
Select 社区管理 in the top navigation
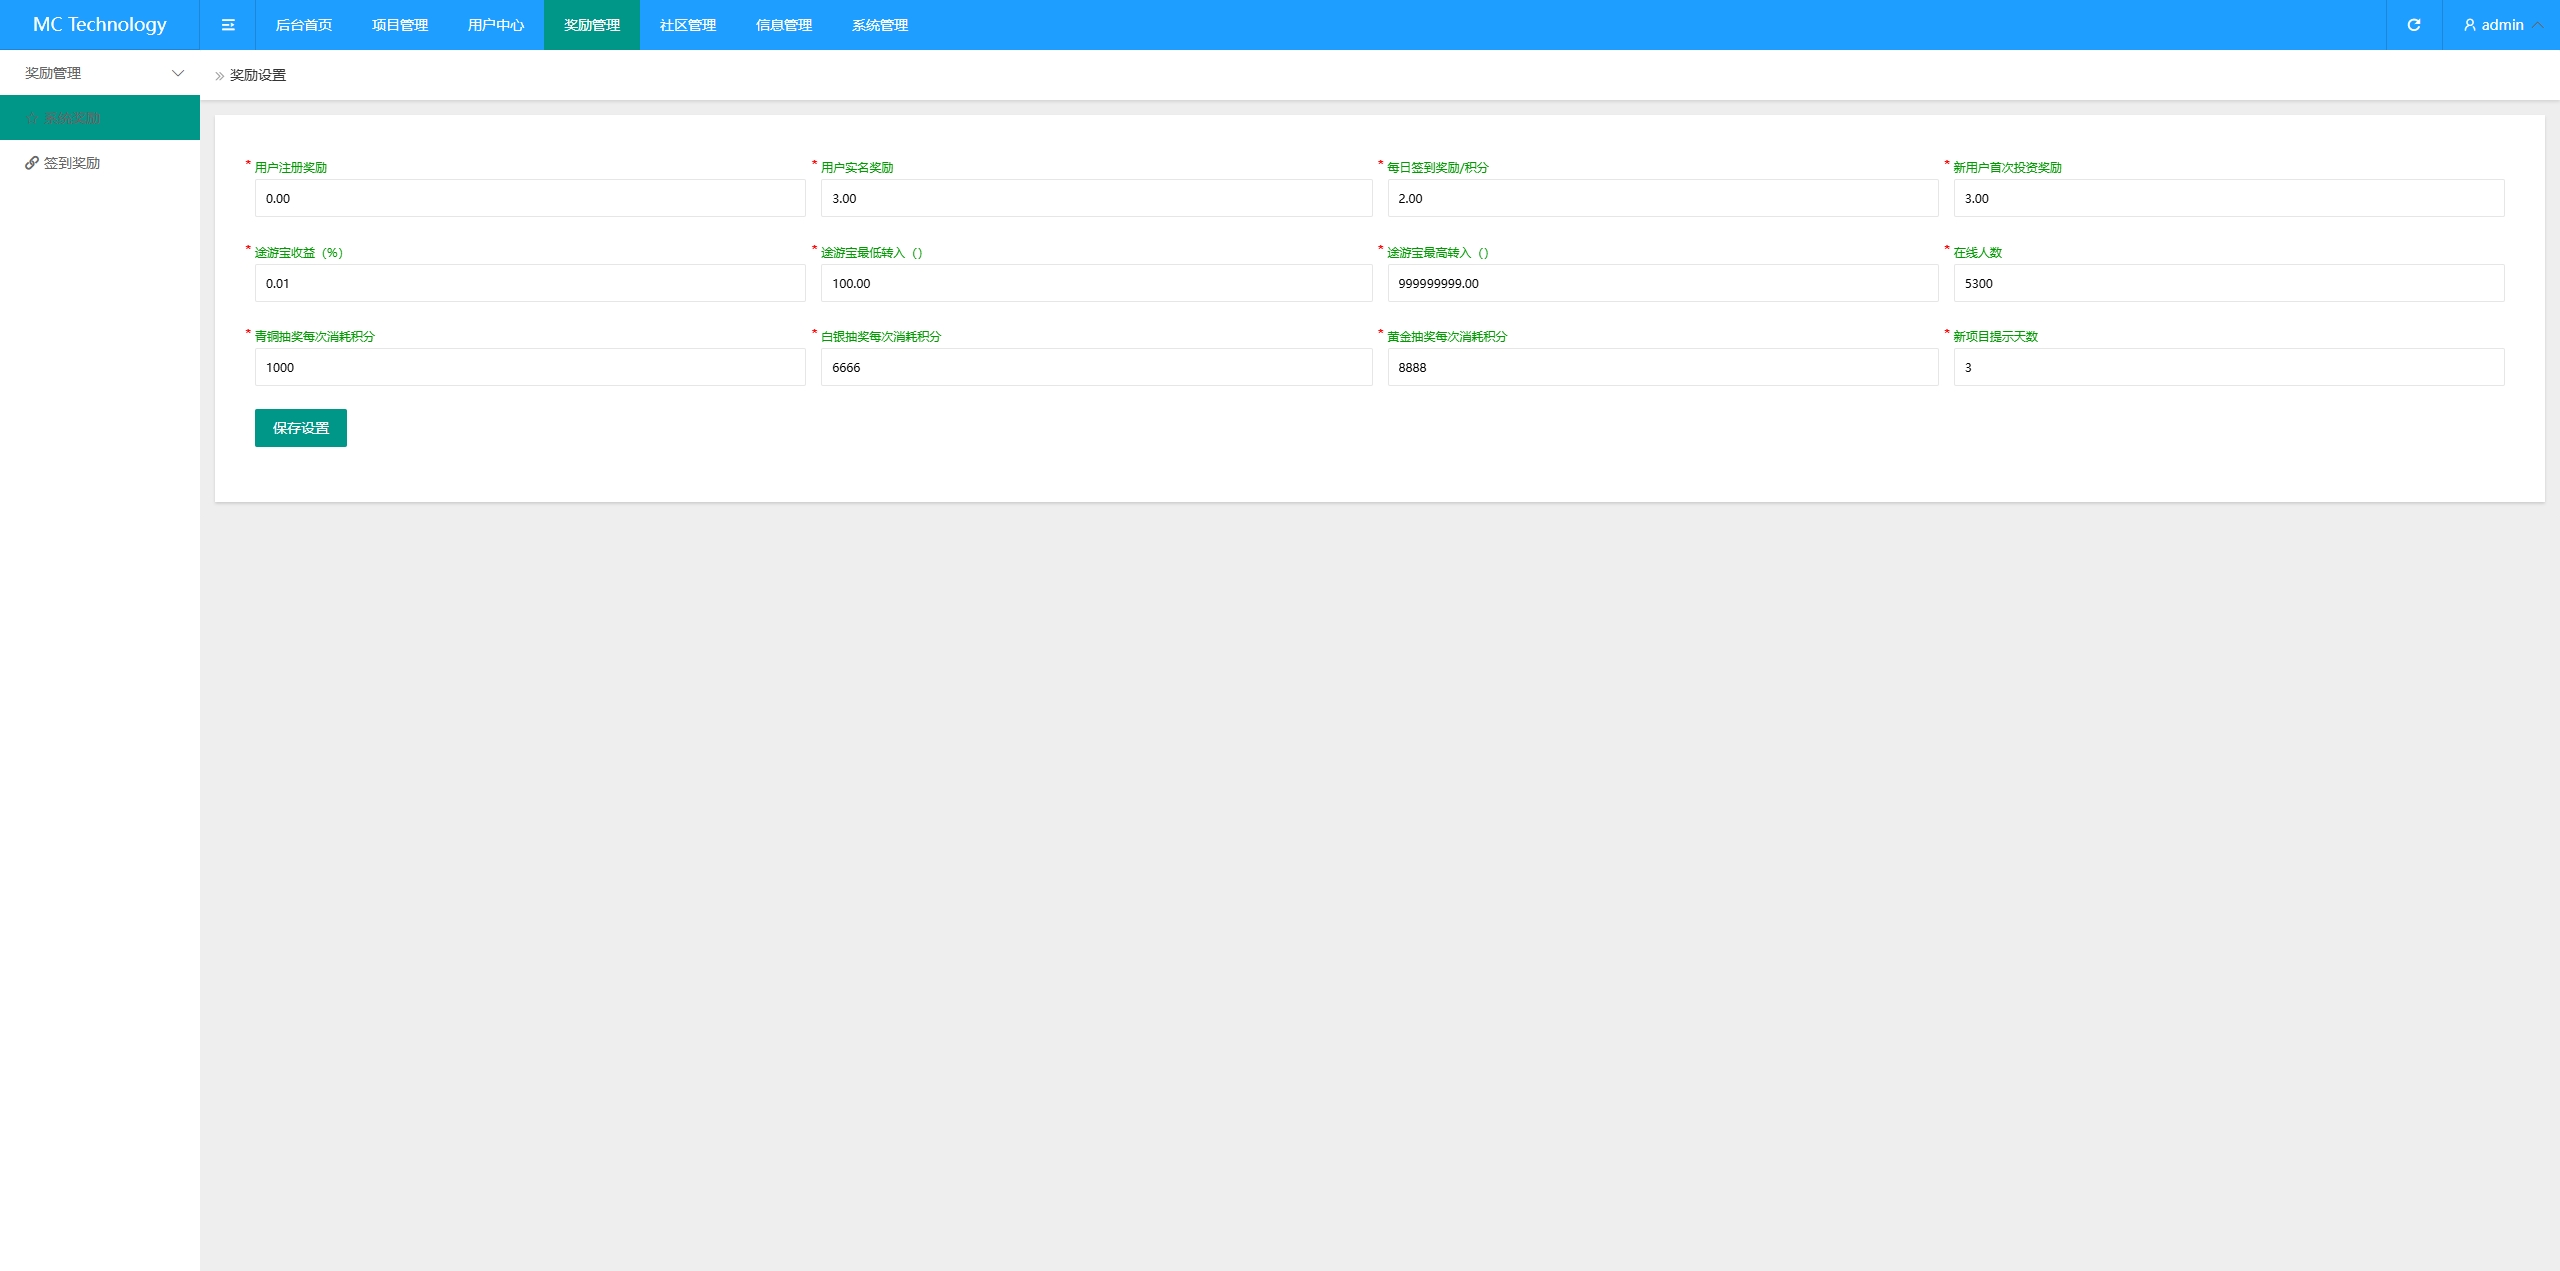tap(688, 25)
